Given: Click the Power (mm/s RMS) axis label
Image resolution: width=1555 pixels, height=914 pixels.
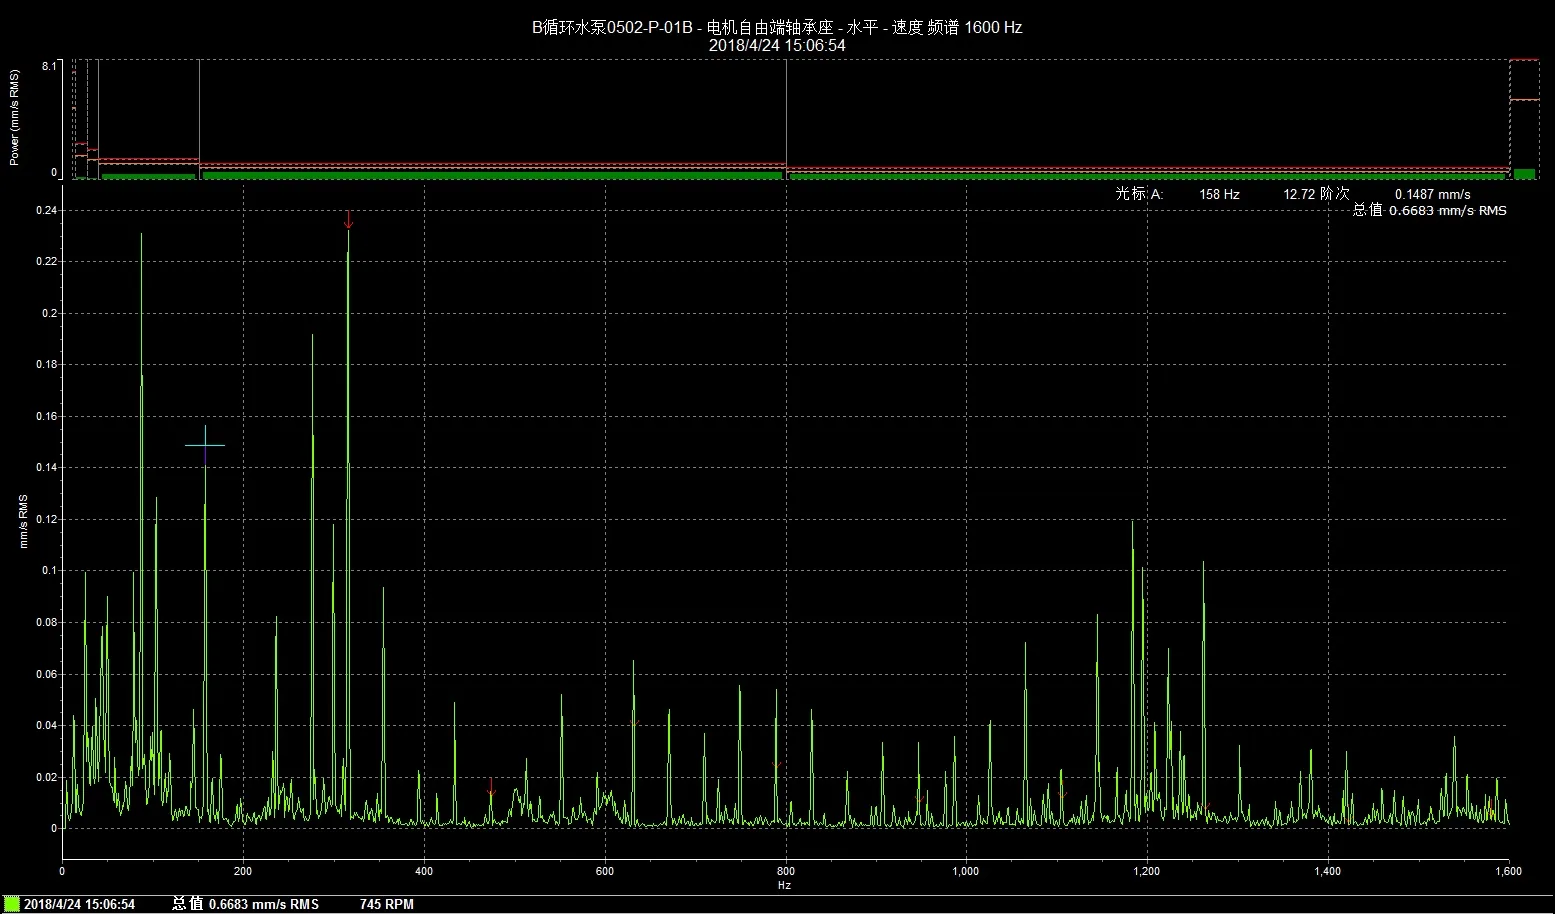Looking at the screenshot, I should (14, 117).
